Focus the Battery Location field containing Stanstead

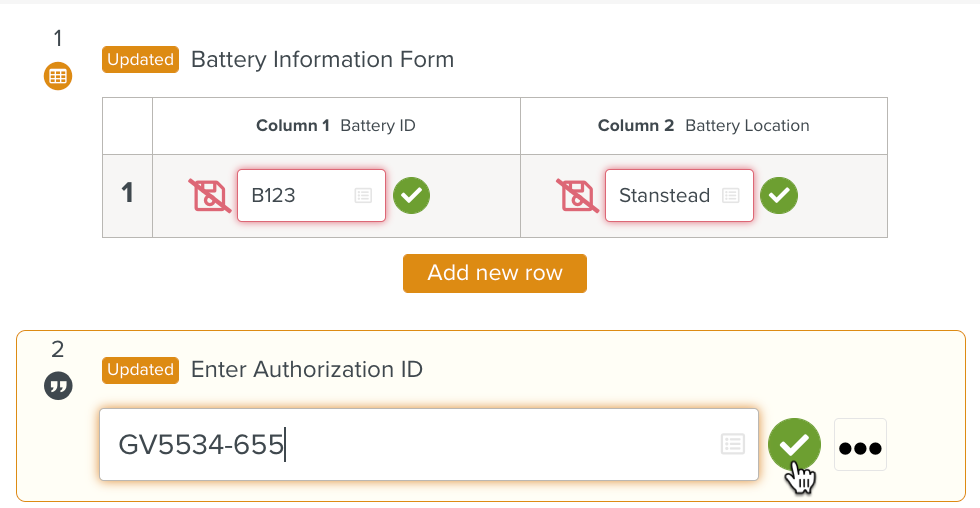[664, 196]
